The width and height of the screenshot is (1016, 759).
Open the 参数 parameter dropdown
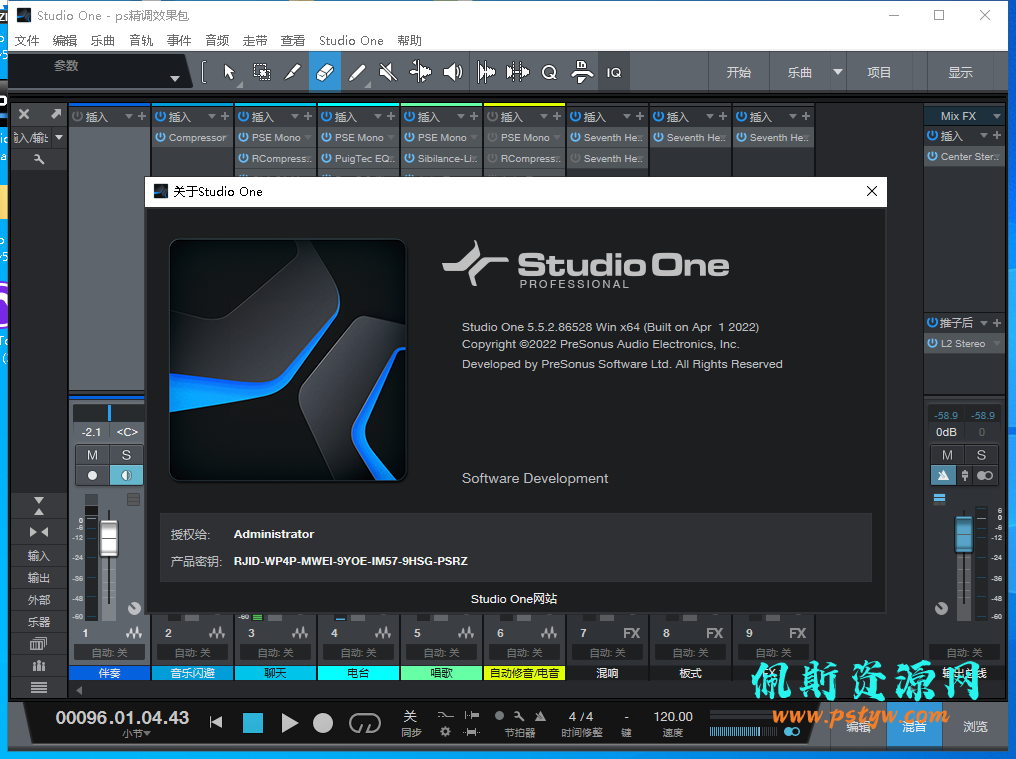pos(174,78)
